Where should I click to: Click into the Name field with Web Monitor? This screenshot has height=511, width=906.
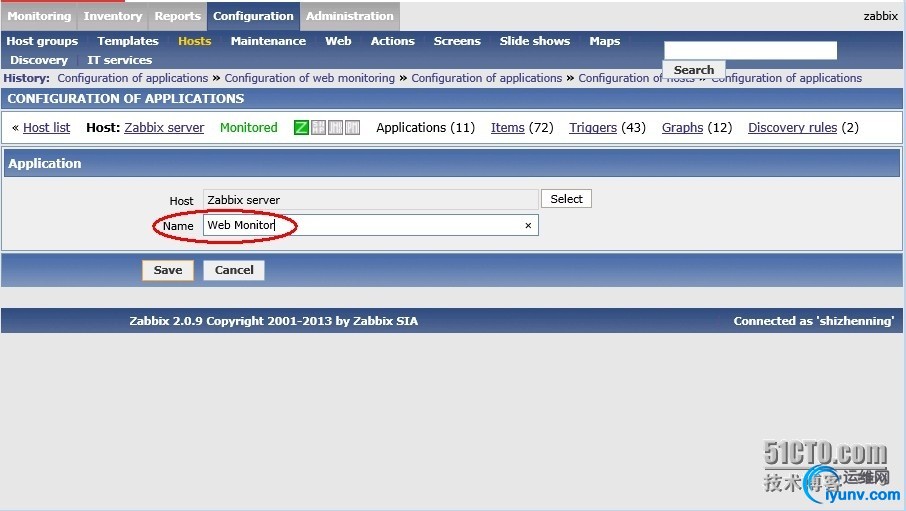[x=370, y=225]
